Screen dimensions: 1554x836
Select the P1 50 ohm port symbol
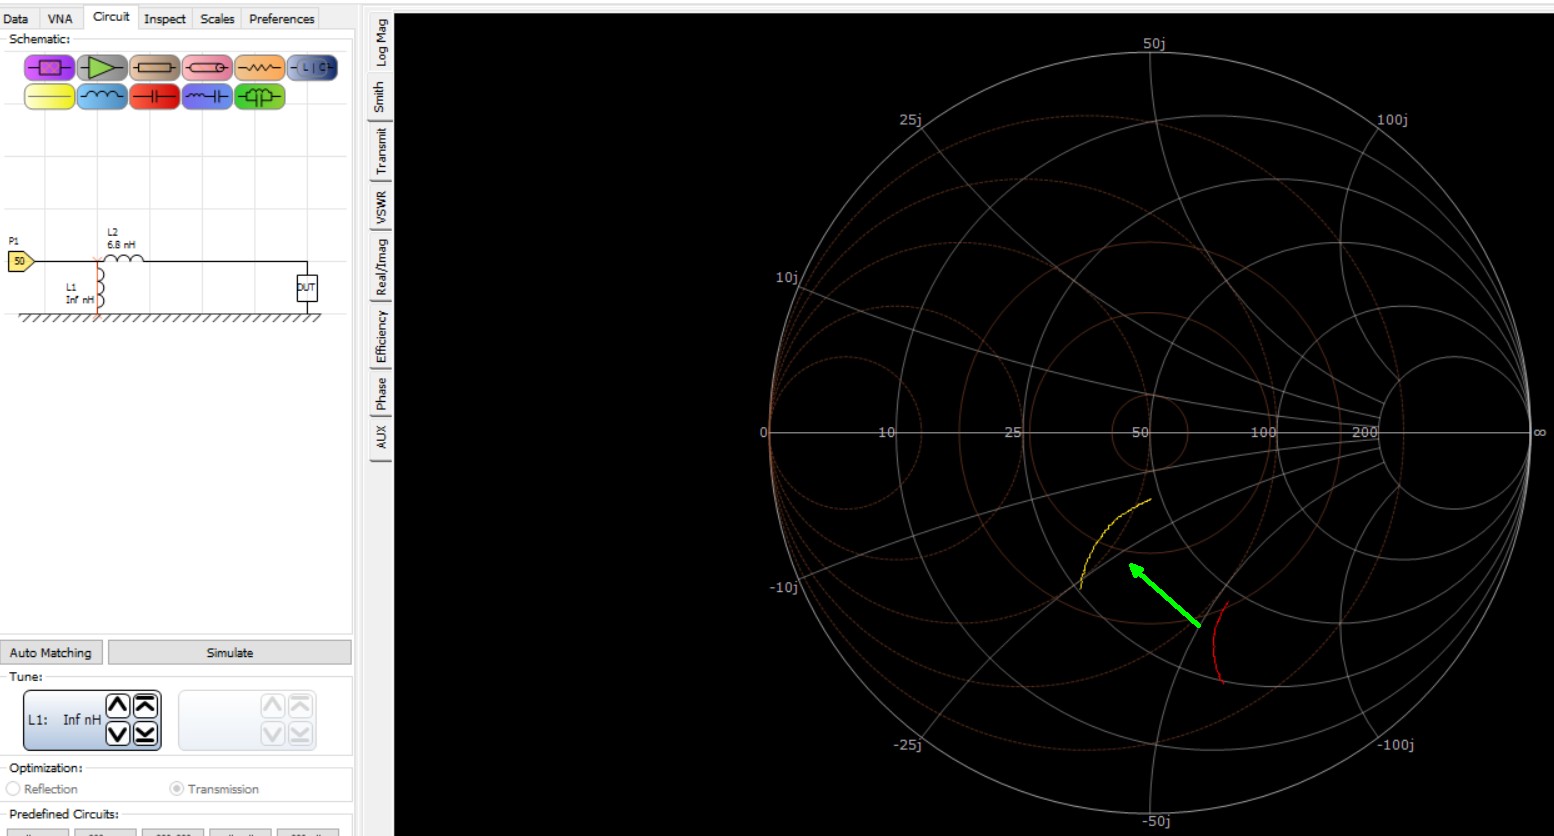point(21,261)
